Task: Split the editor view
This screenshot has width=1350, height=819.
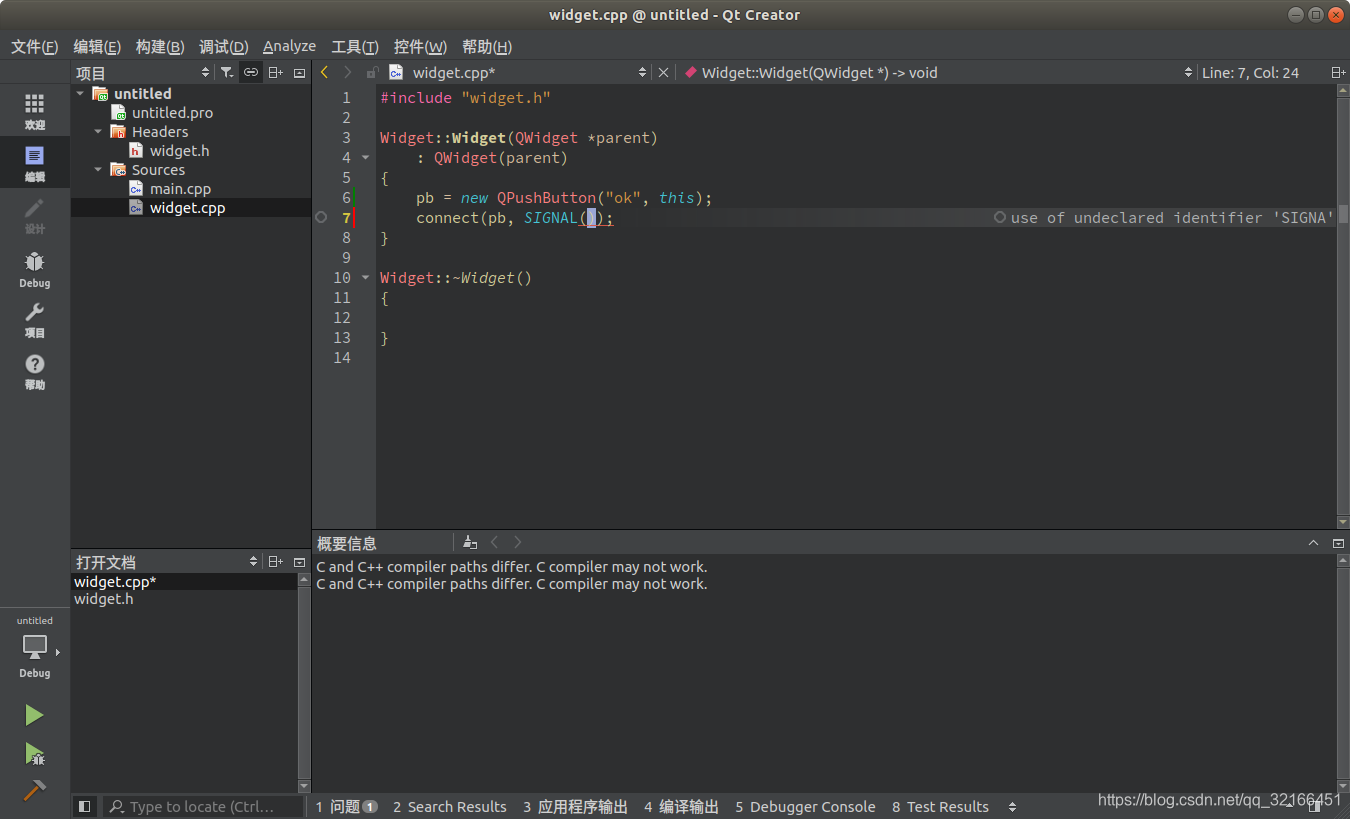Action: [1337, 72]
